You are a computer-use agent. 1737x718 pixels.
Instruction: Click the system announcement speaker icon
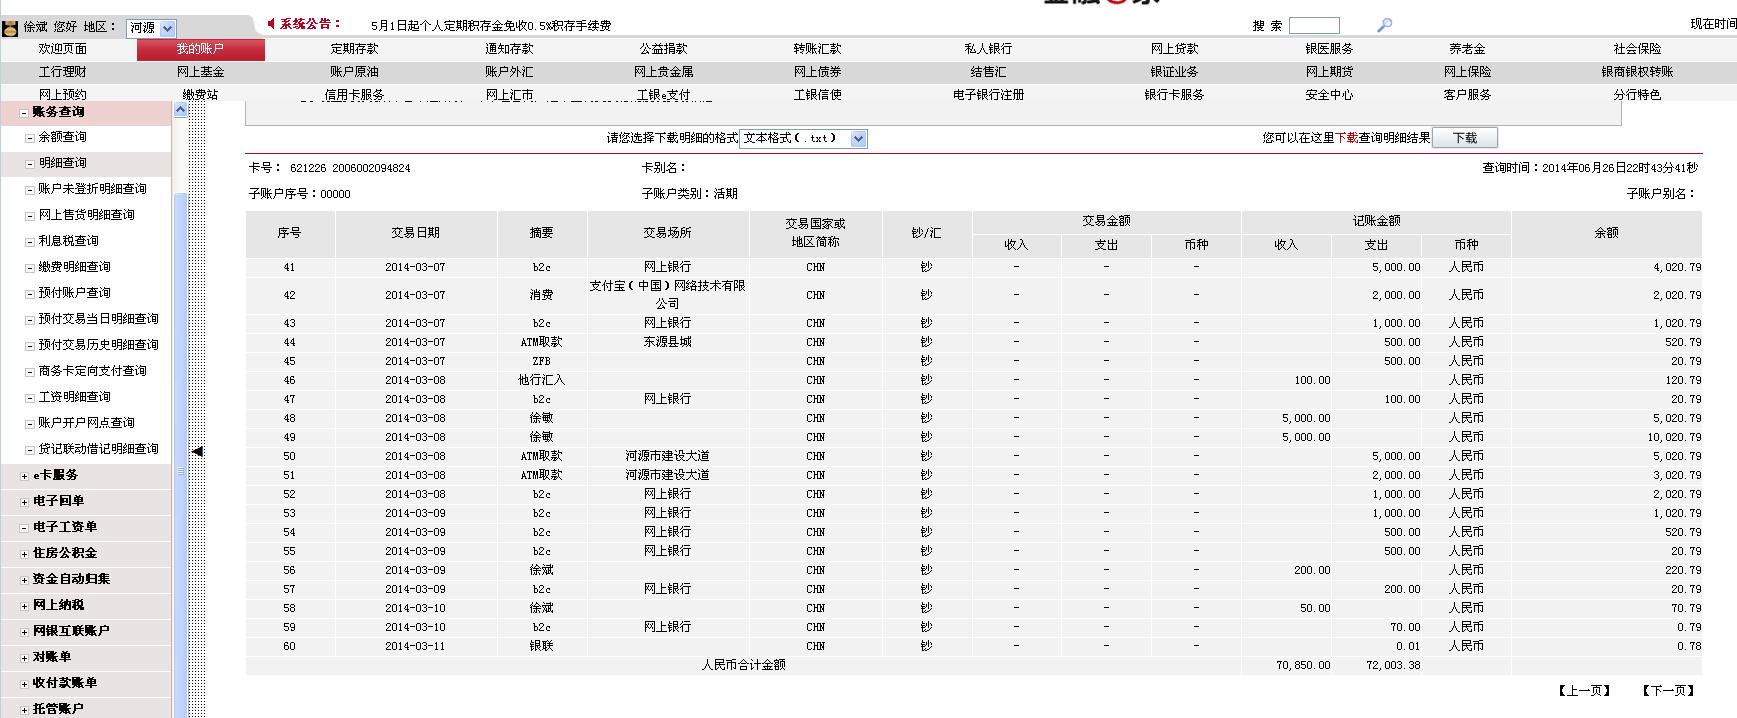tap(272, 23)
